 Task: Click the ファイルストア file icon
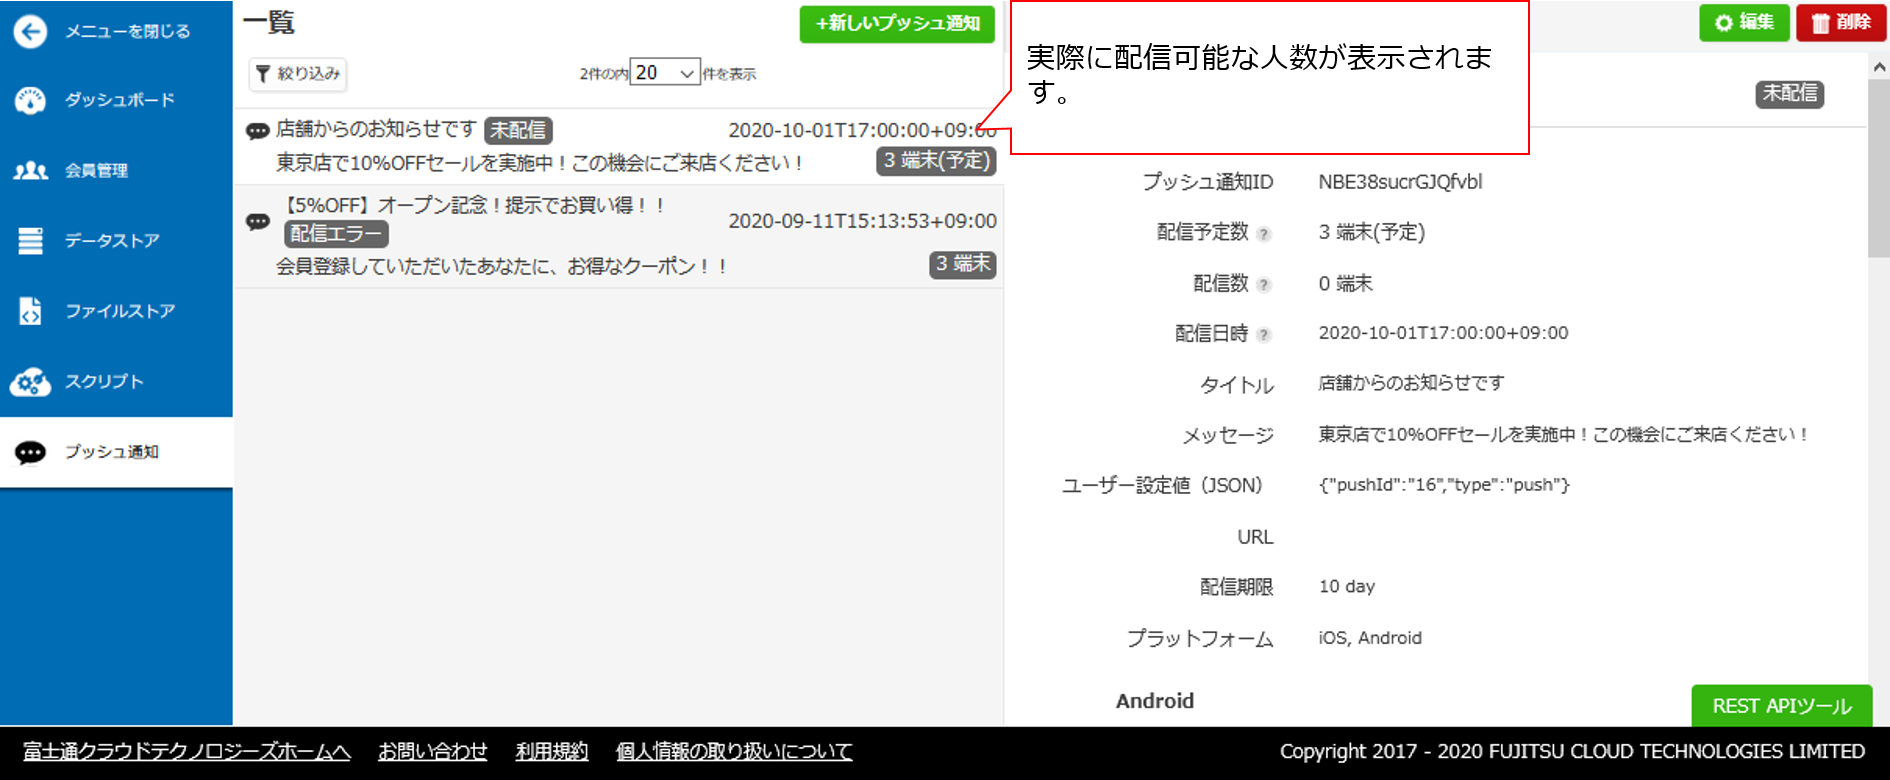point(30,311)
